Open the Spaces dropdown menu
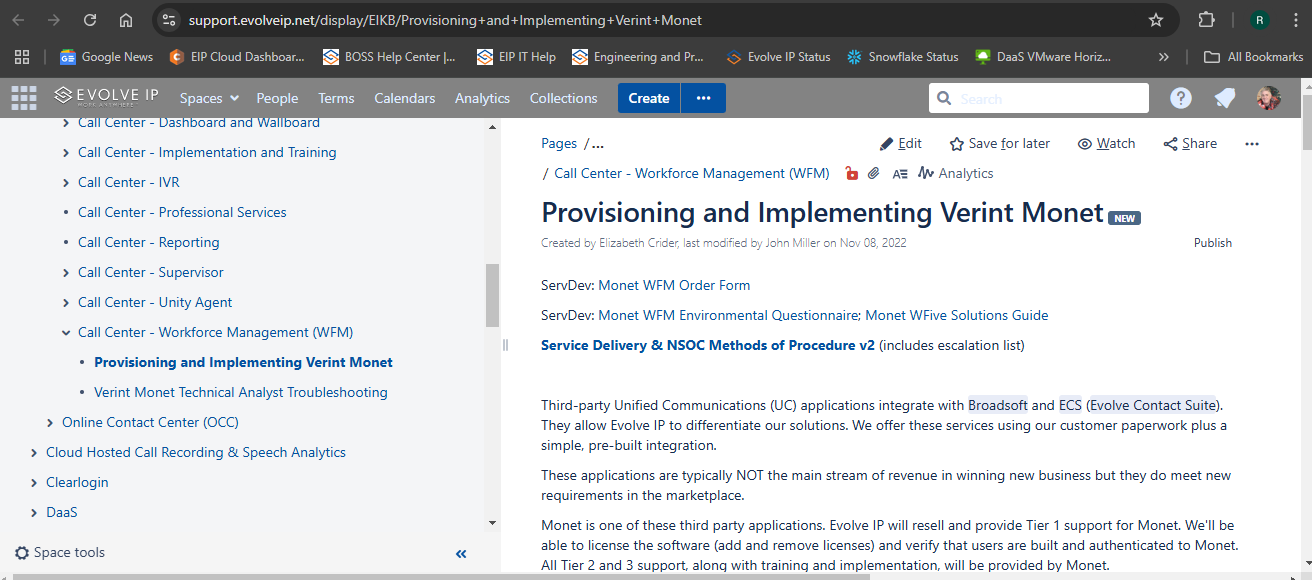The image size is (1312, 580). pyautogui.click(x=209, y=98)
